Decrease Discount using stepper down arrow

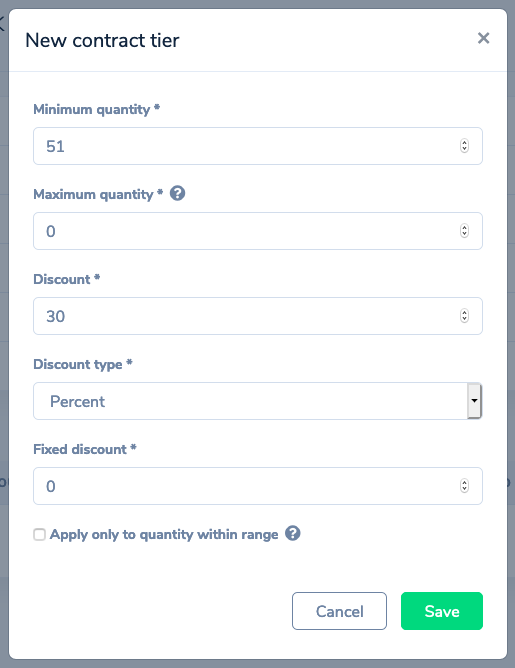(464, 319)
